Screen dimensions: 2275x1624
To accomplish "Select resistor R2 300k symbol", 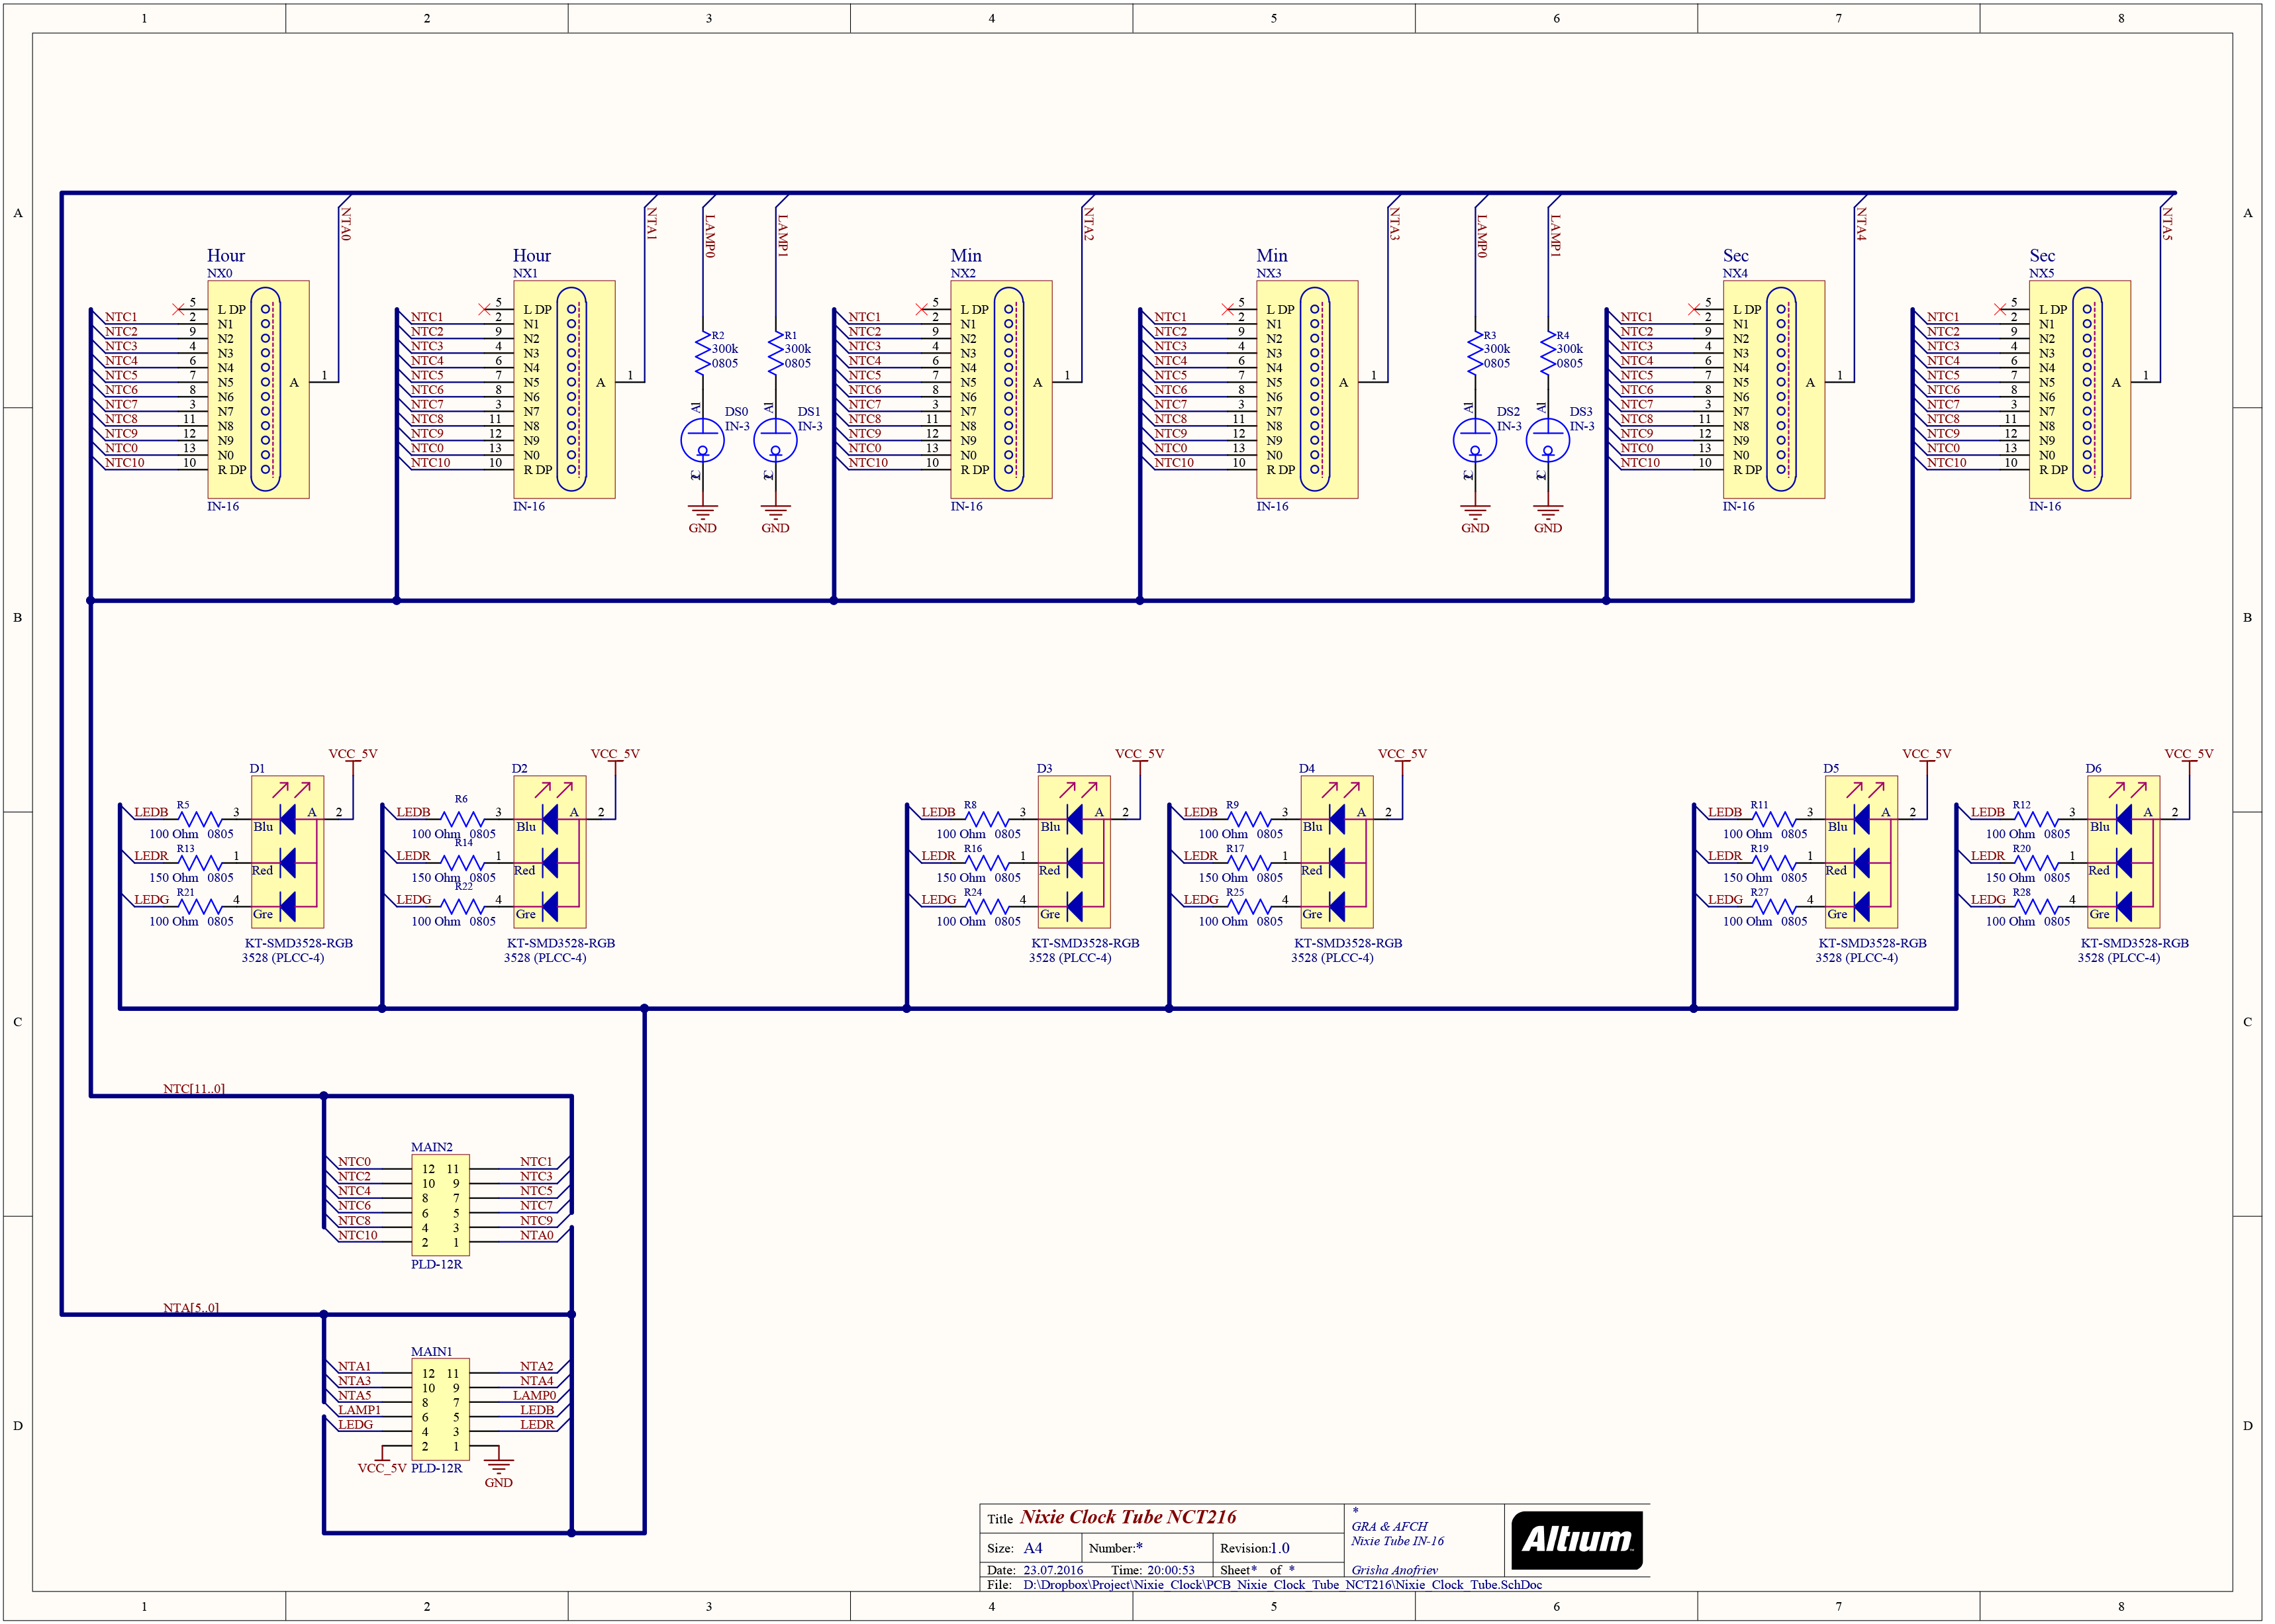I will click(x=702, y=352).
